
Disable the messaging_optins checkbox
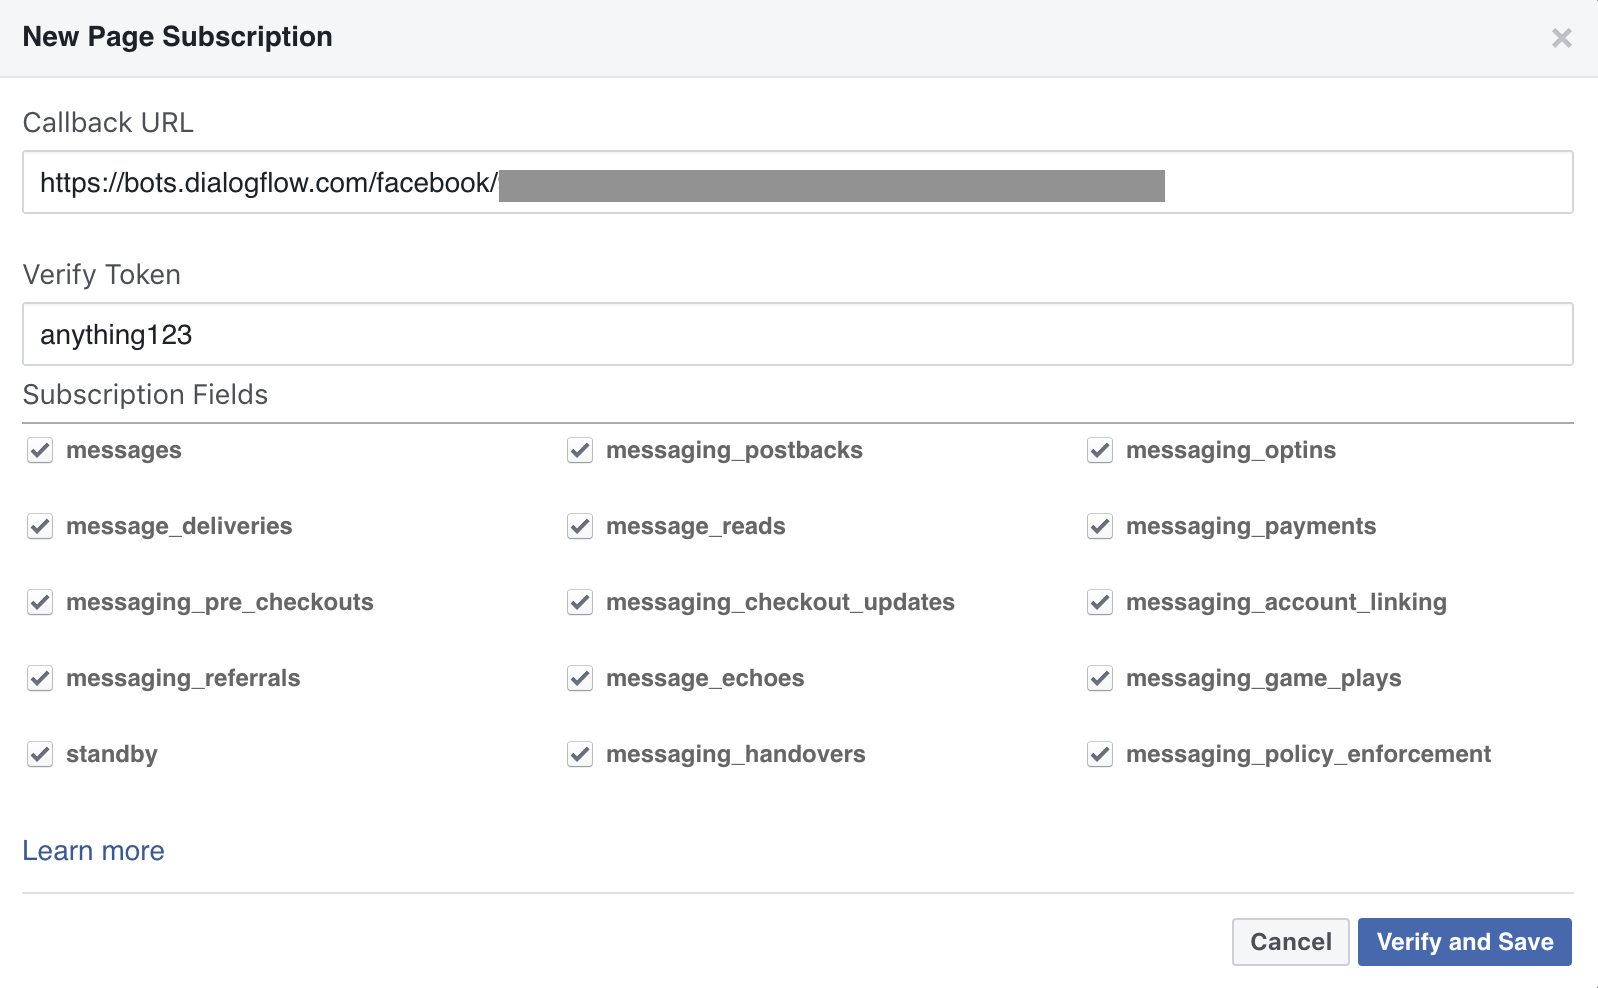click(1100, 450)
